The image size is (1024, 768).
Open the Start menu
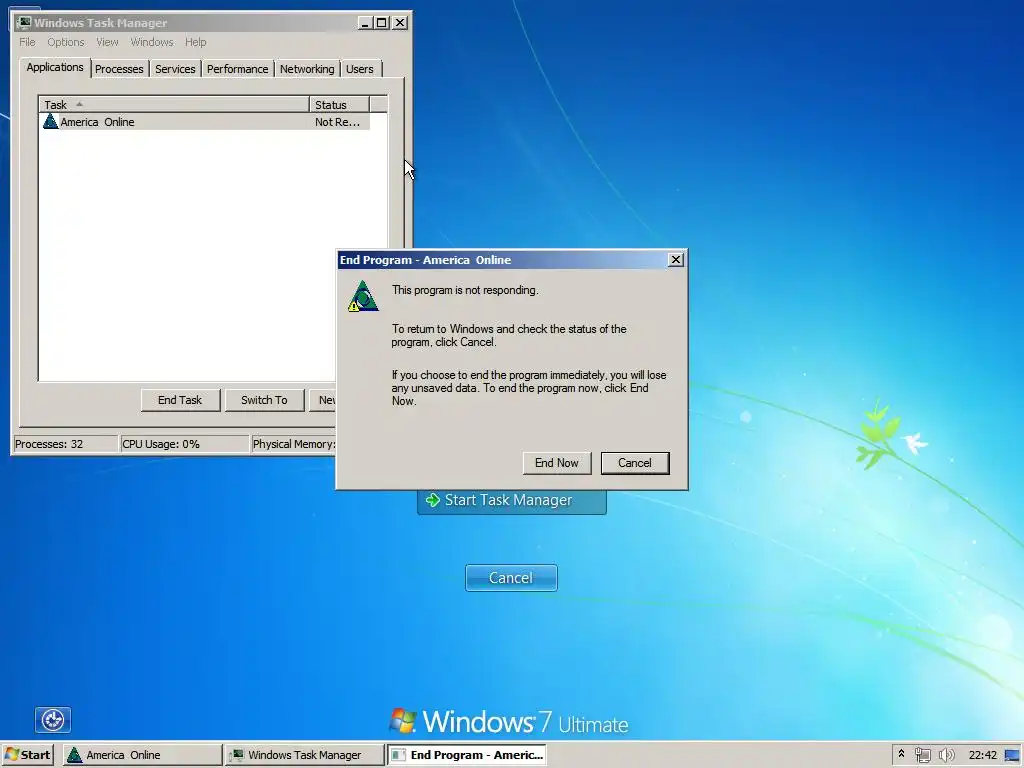tap(27, 755)
